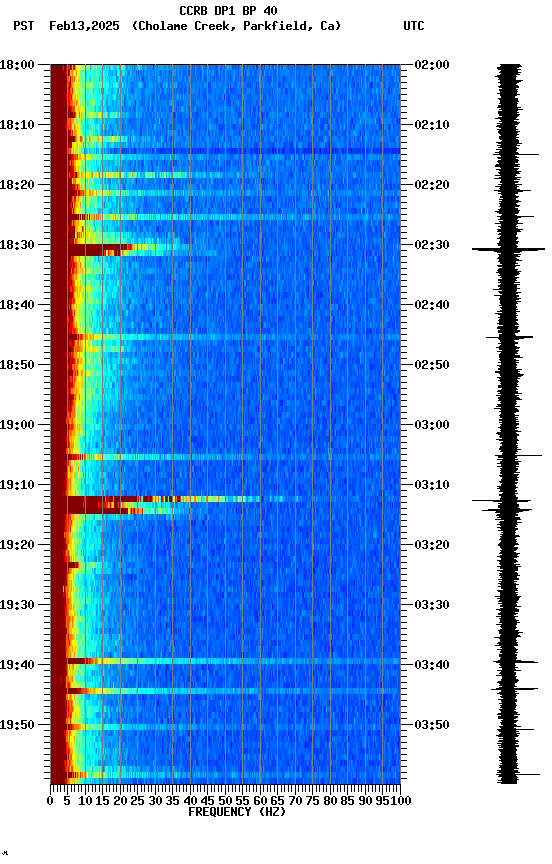
Task: Click the "02:10" UTC time label
Action: tap(432, 125)
